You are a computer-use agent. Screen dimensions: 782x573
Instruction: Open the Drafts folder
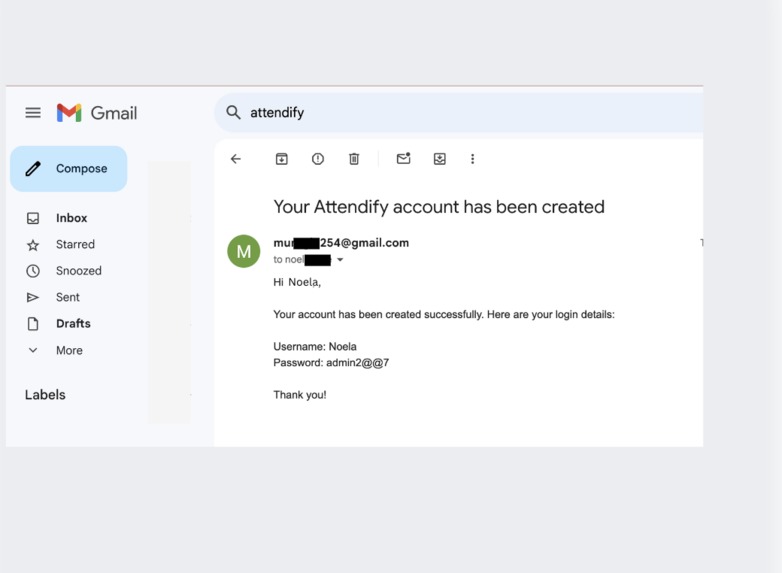[73, 324]
